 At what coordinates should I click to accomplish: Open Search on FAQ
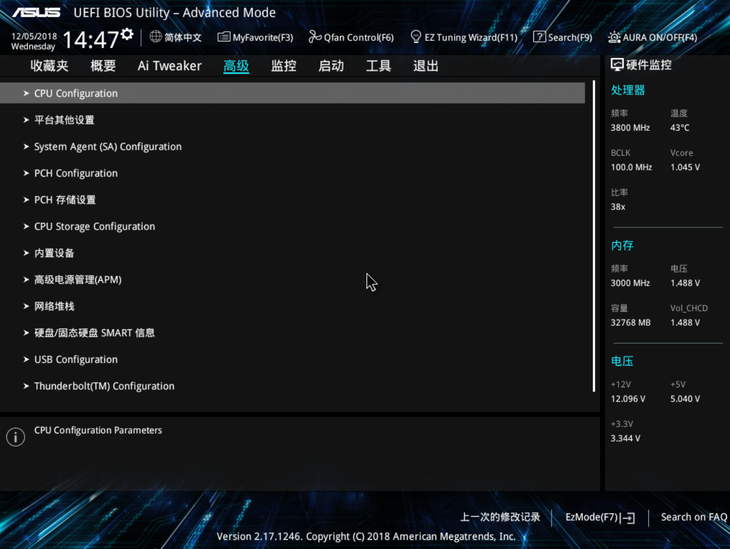[694, 517]
